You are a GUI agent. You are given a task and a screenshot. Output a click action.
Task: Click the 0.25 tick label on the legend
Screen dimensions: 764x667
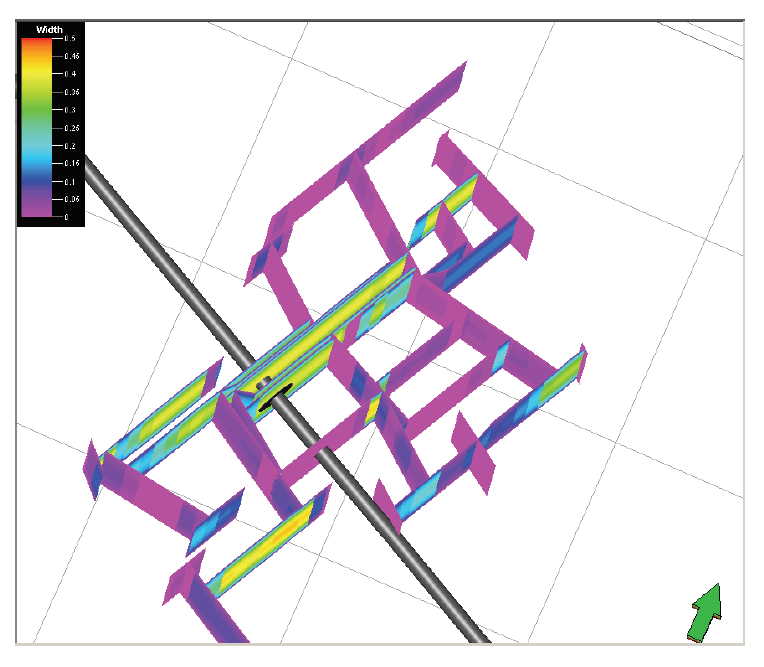(x=72, y=128)
